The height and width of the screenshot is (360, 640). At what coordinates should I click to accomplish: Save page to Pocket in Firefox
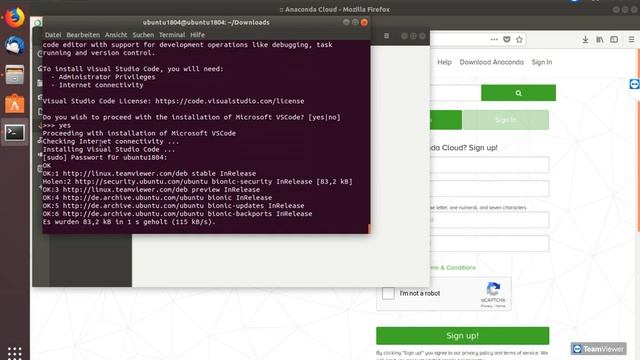coord(507,40)
